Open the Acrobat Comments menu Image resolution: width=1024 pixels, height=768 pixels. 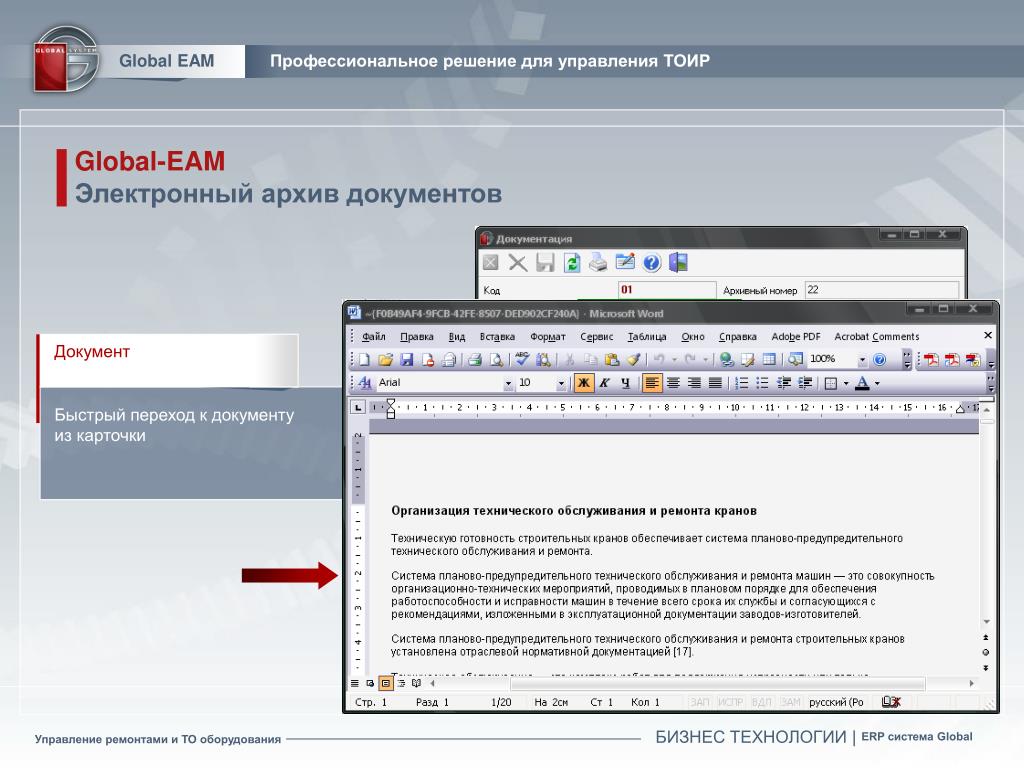pos(876,336)
